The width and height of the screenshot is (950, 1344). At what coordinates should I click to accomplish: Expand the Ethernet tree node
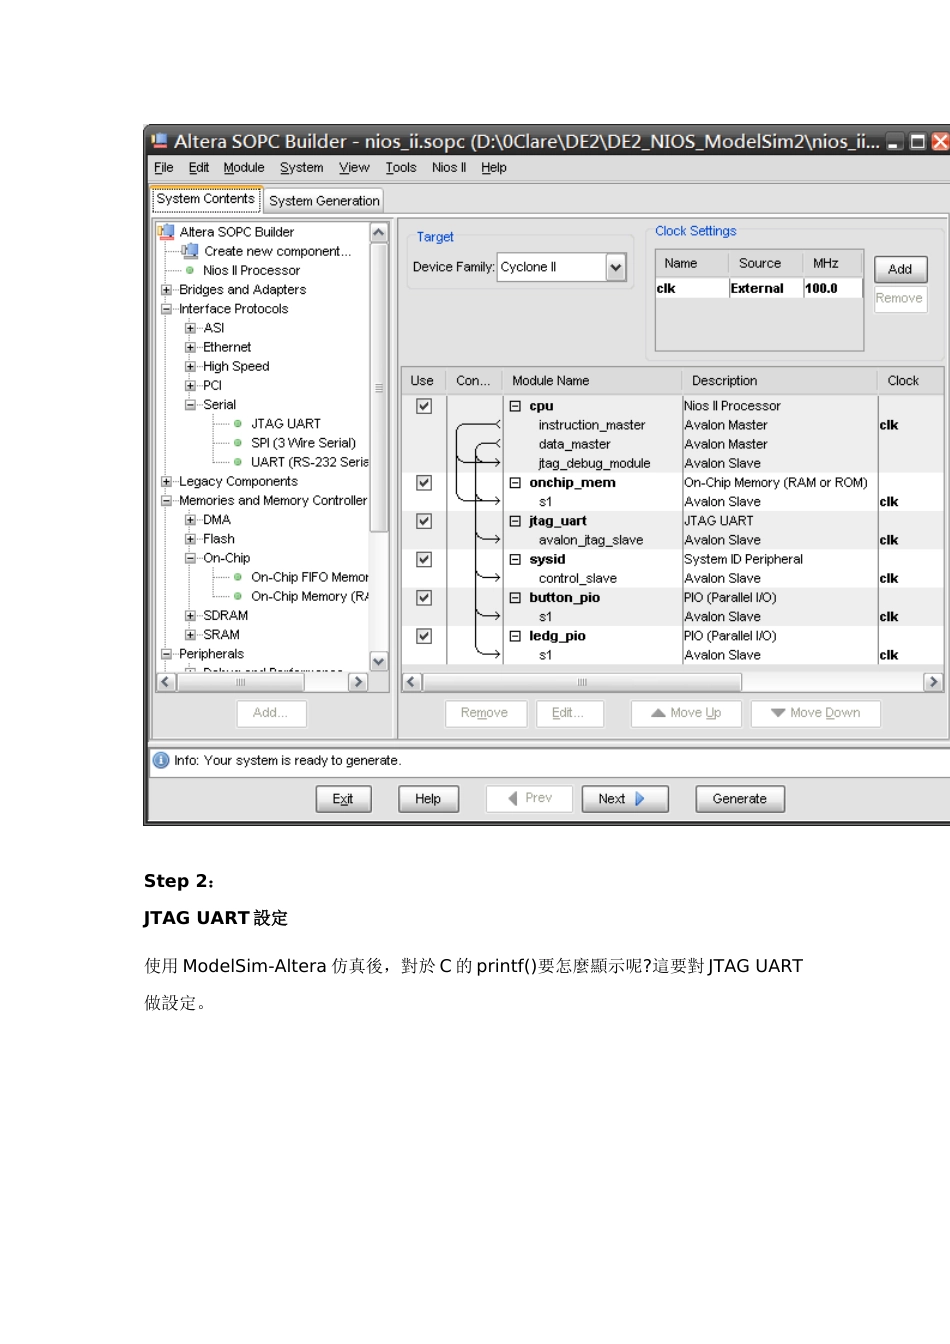tap(190, 347)
